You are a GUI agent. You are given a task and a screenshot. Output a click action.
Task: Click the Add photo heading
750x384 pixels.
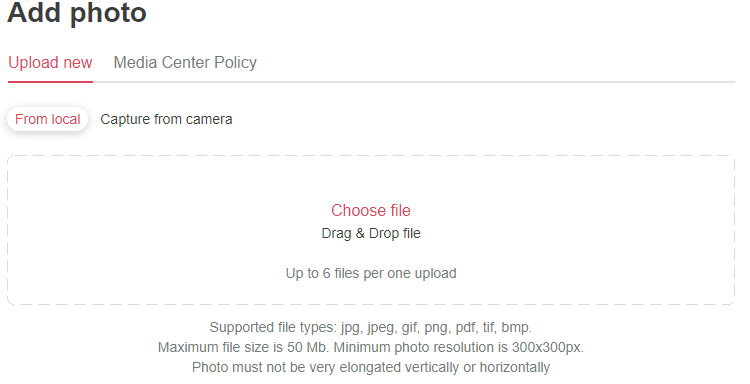(x=77, y=12)
